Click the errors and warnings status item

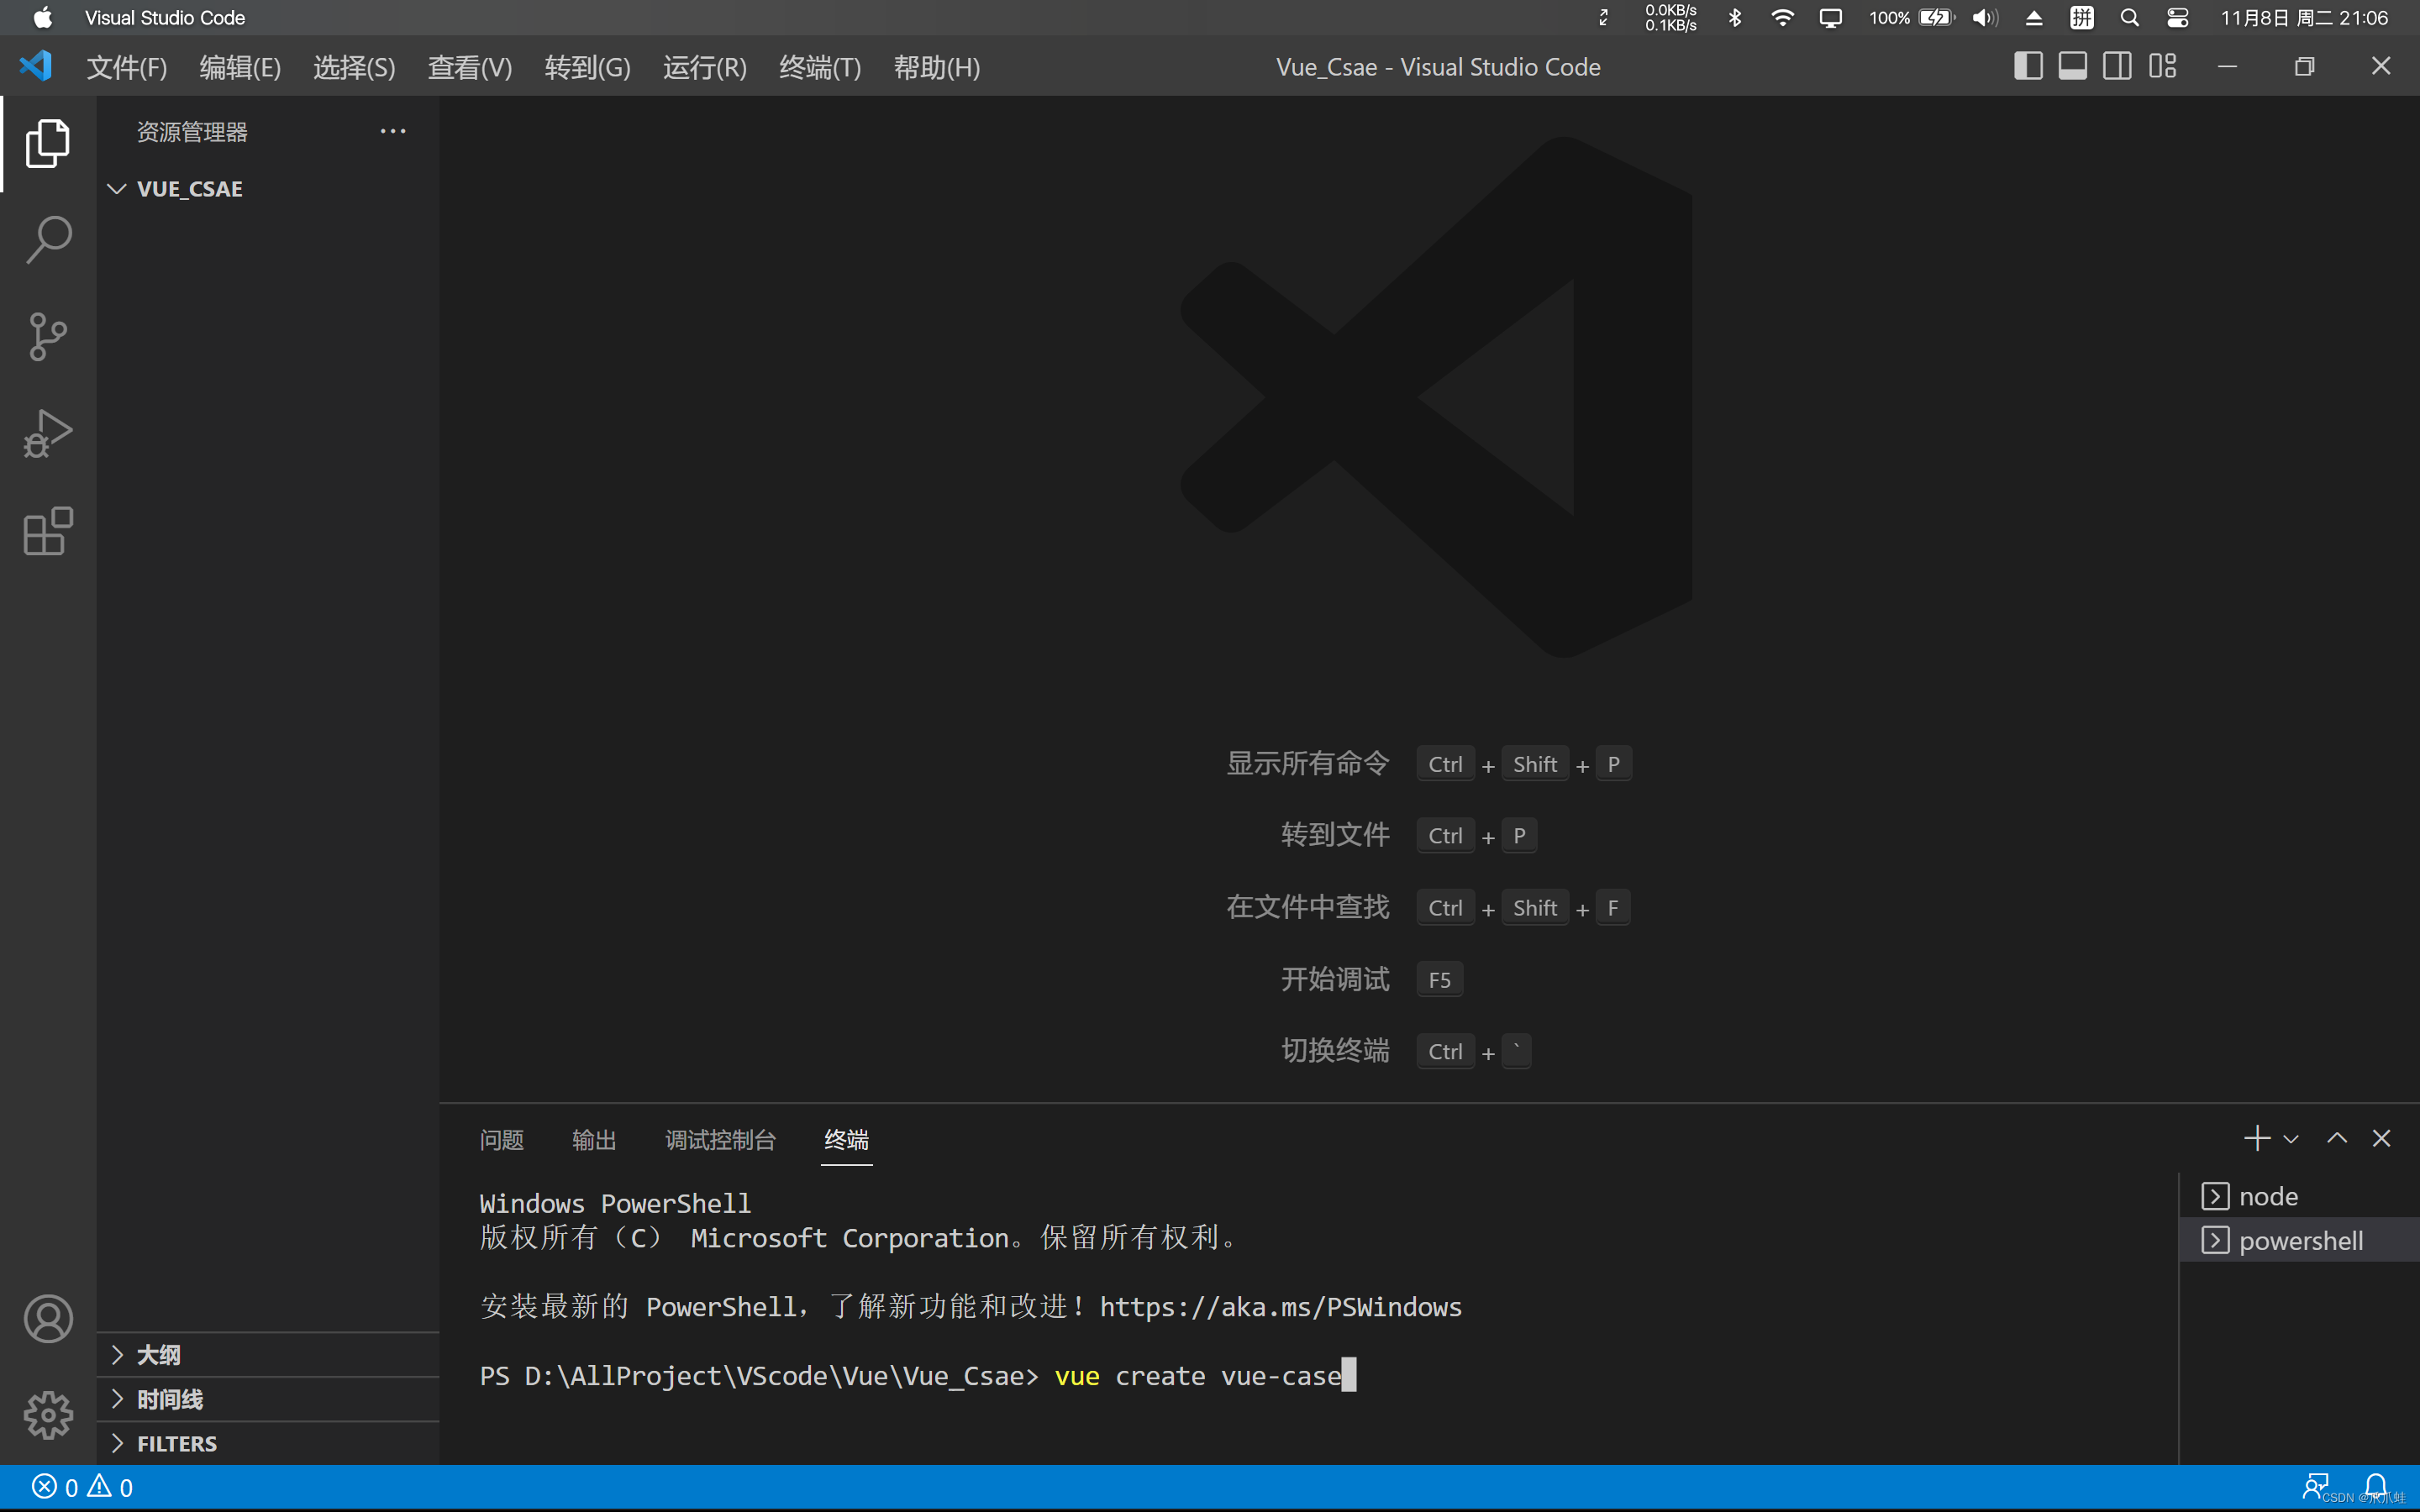pyautogui.click(x=82, y=1487)
